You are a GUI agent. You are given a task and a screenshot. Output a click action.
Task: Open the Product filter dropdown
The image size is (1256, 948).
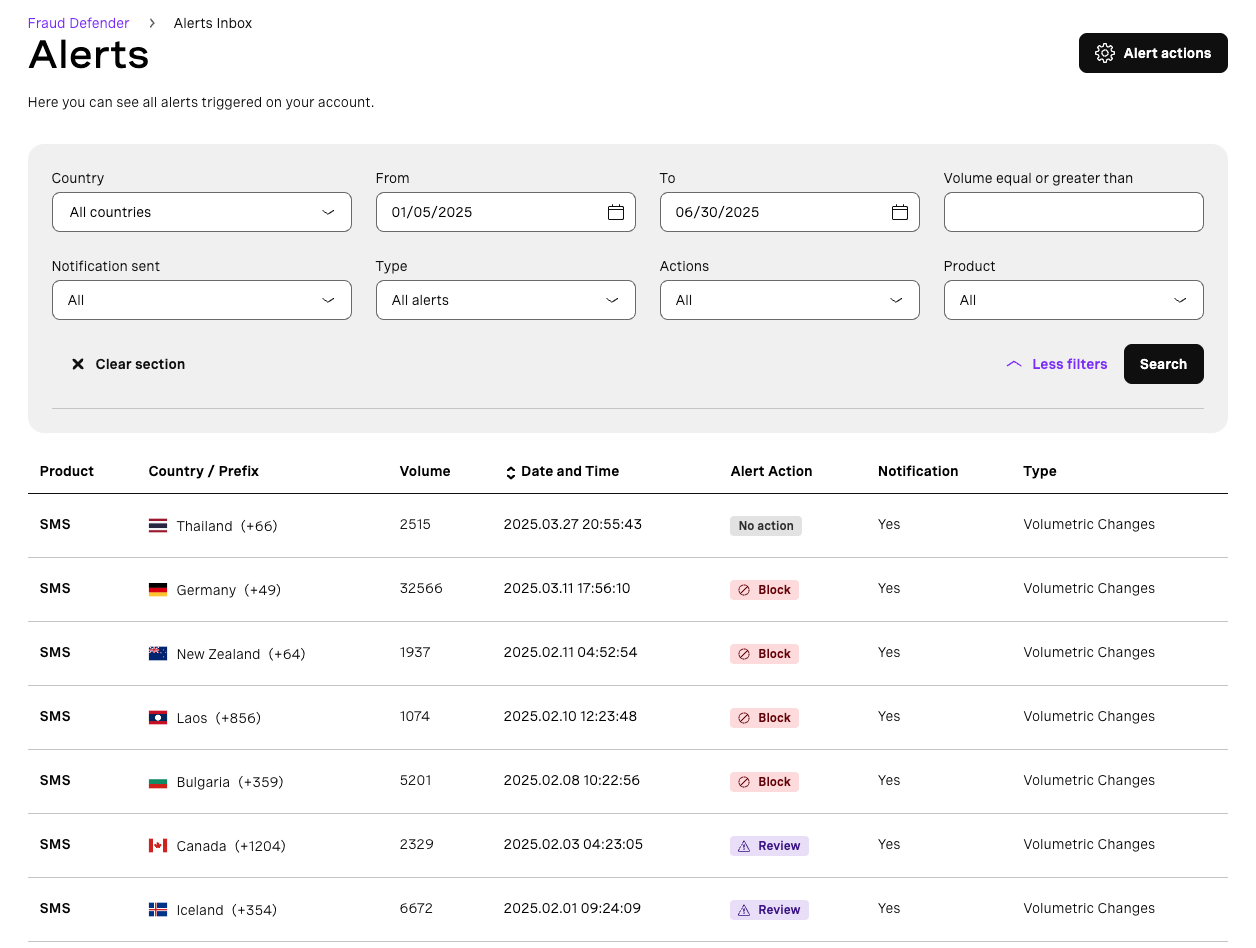coord(1074,300)
